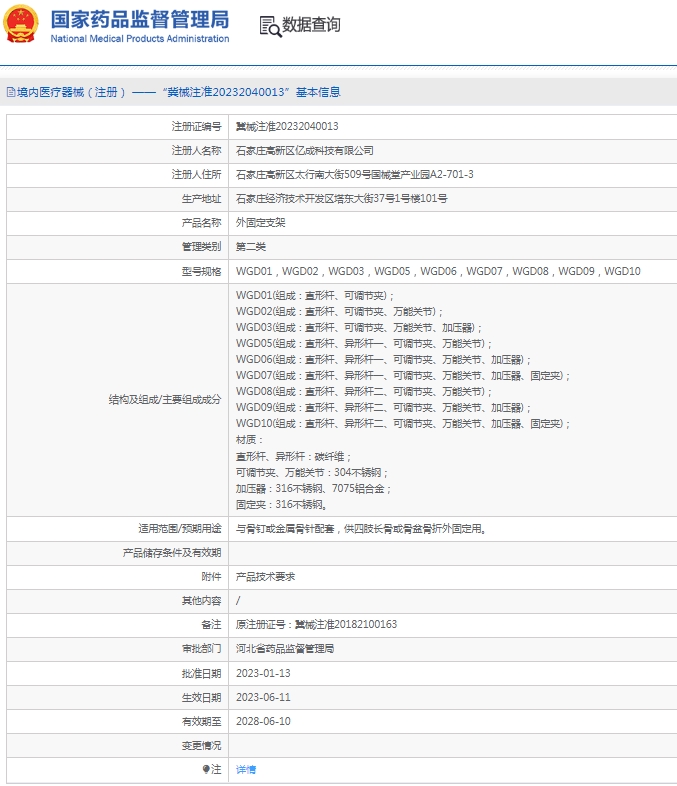677x786 pixels.
Task: Click the 加压器：316不锈钢、7075铝合金 line
Action: click(313, 489)
